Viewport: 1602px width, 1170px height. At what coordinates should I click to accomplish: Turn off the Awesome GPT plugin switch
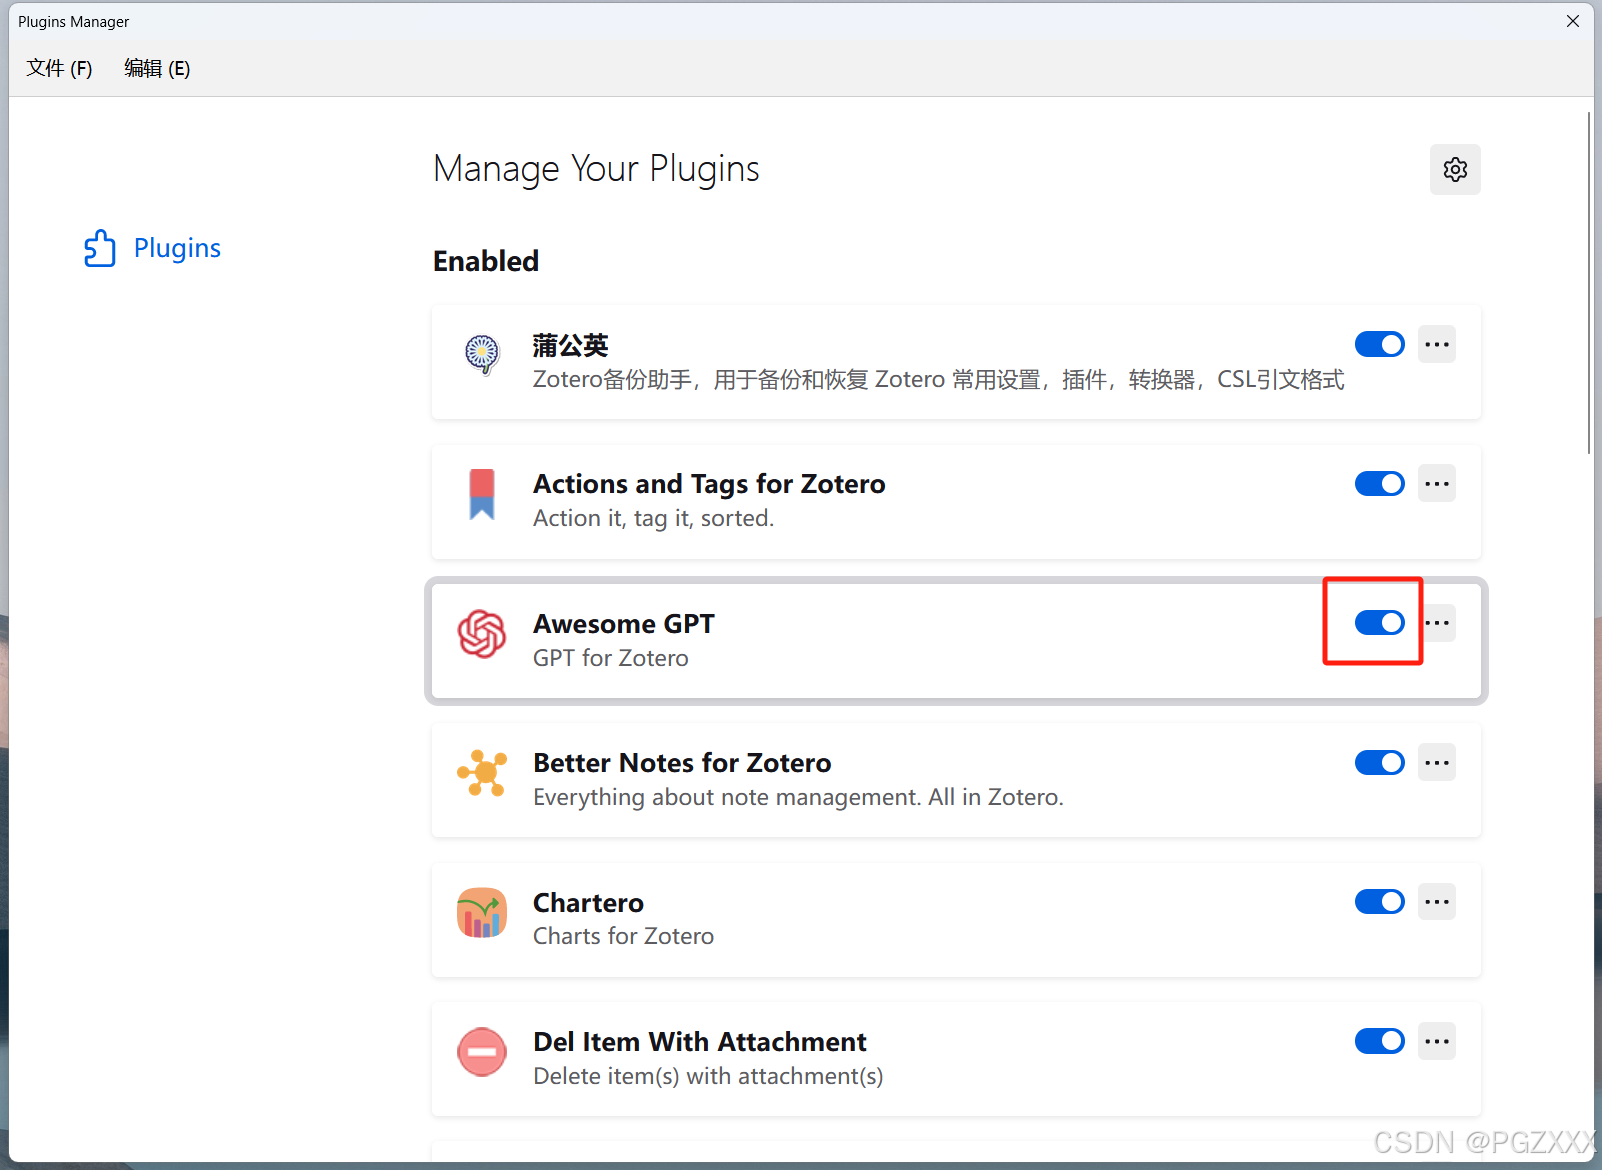(1380, 623)
